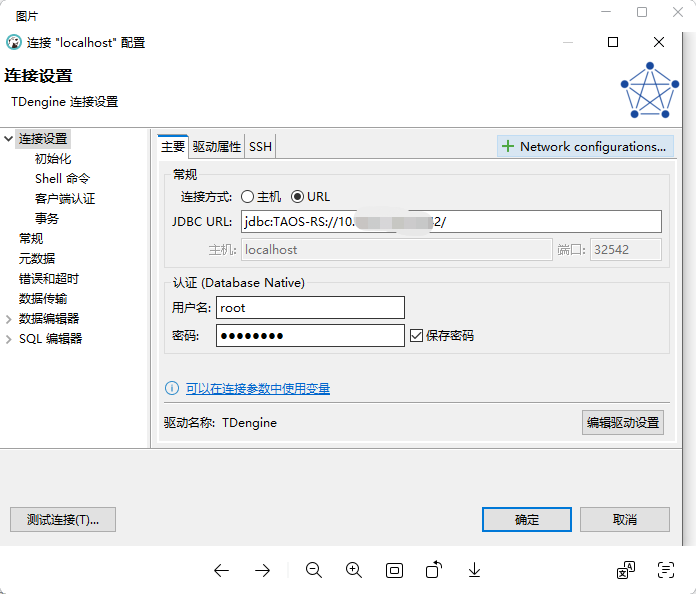Open the 常规 settings page
696x594 pixels.
pyautogui.click(x=31, y=238)
